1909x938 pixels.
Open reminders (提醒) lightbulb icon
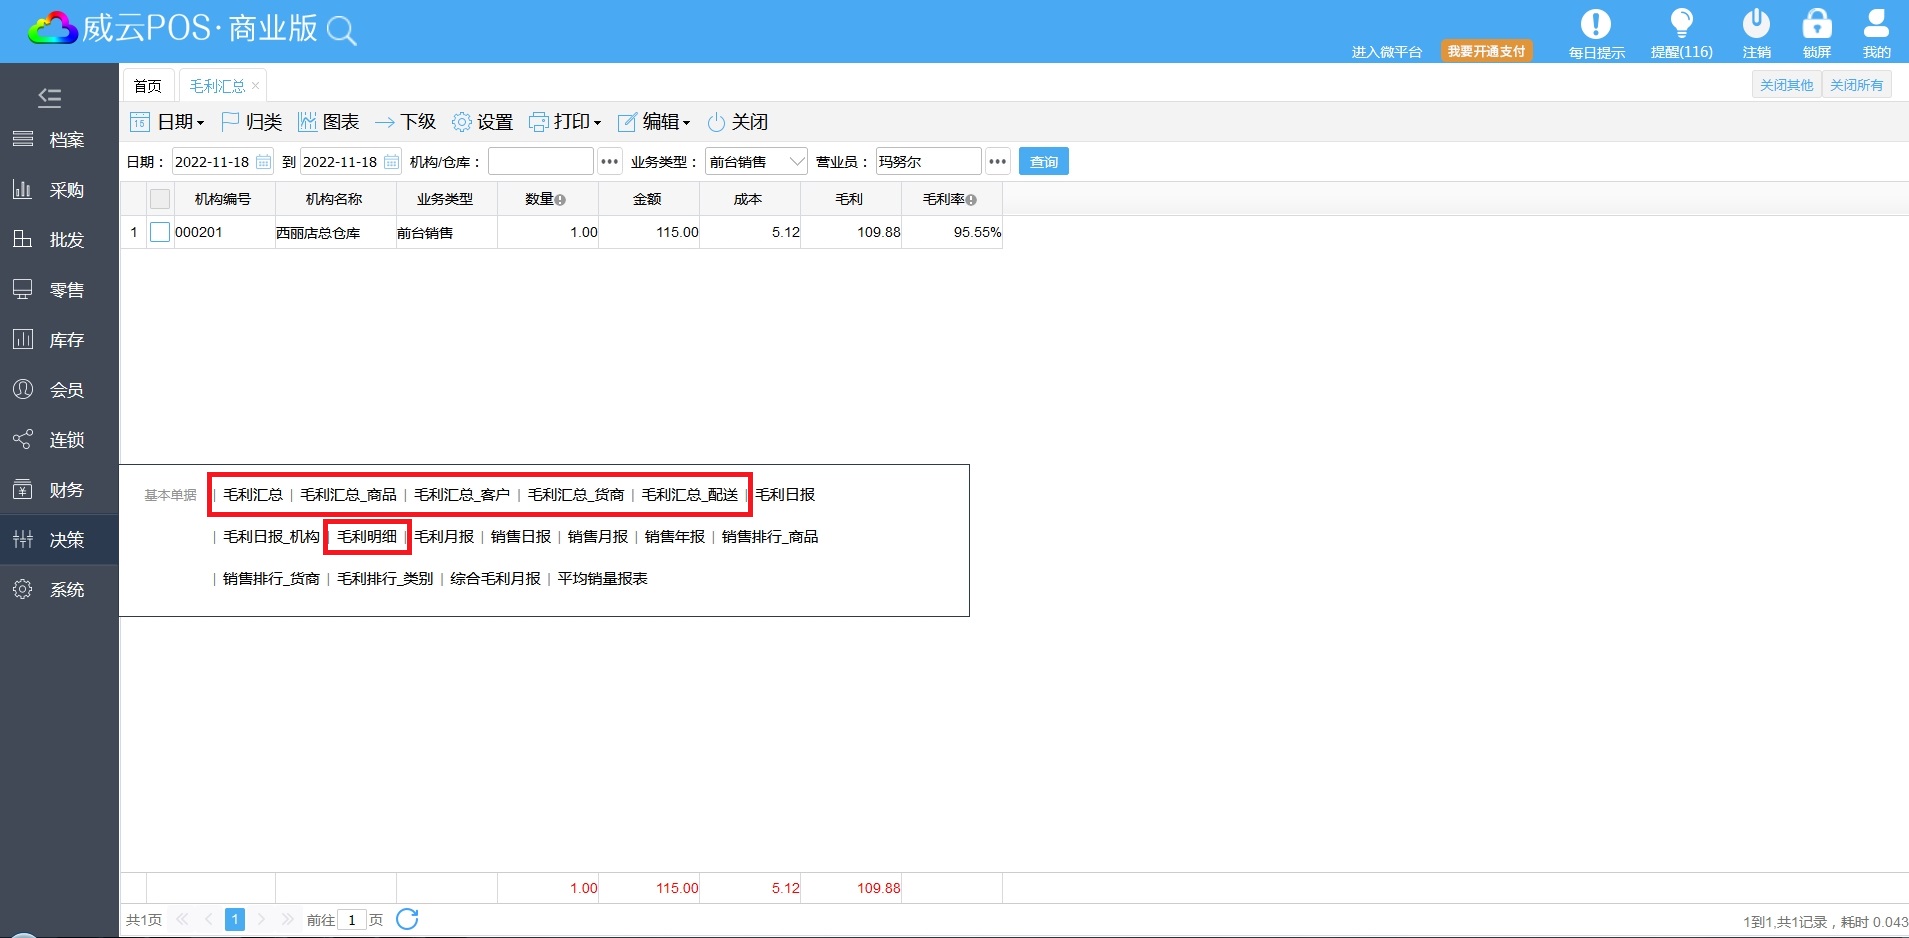pos(1681,24)
